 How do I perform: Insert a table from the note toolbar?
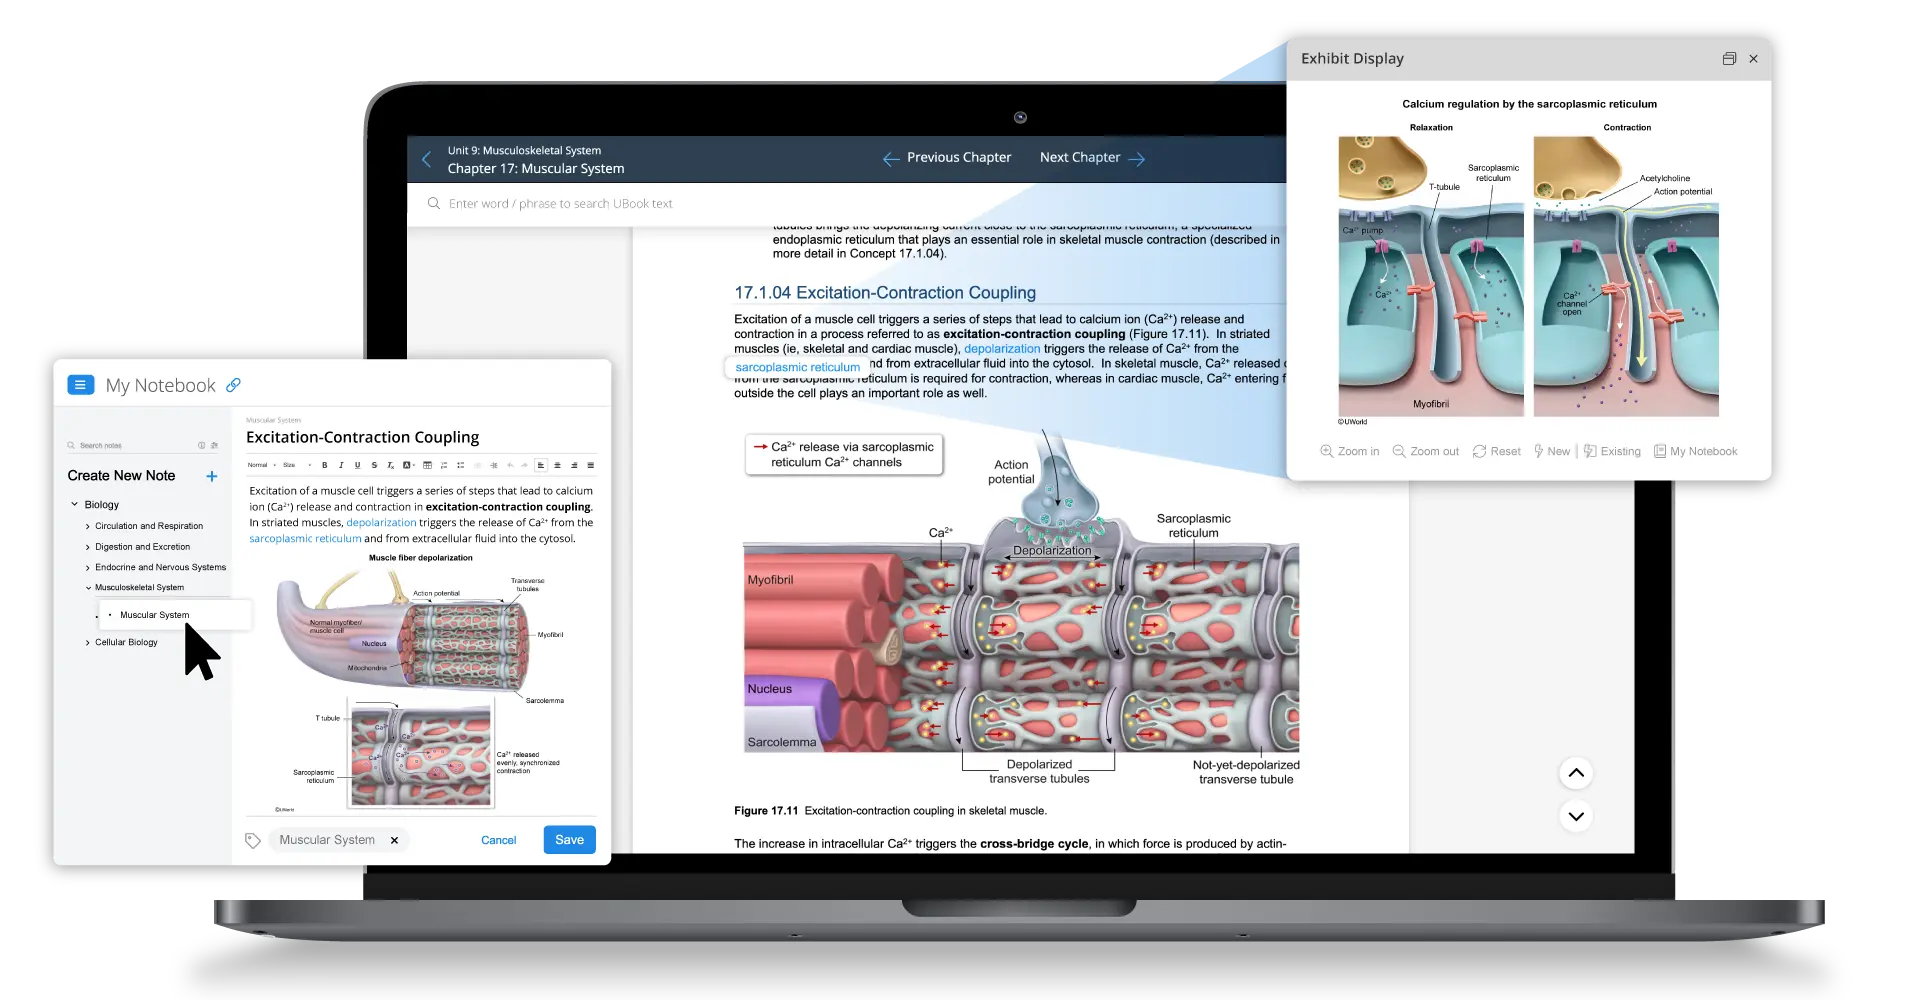(x=427, y=465)
